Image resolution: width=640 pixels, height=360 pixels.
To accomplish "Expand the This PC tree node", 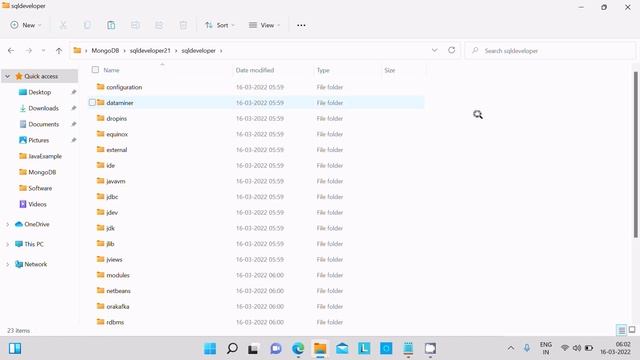I will [7, 244].
